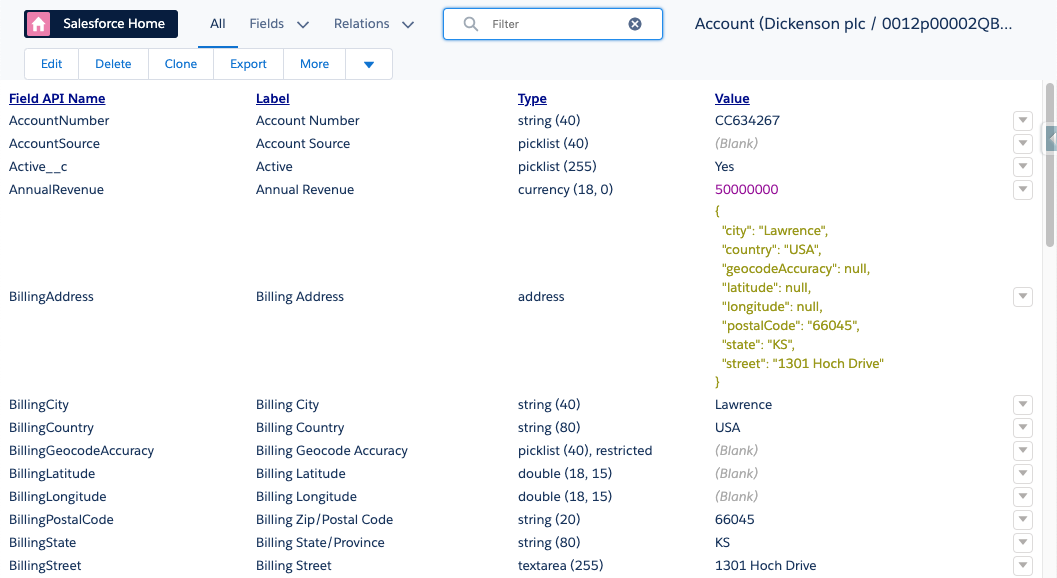
Task: Click the Delete button
Action: [x=113, y=64]
